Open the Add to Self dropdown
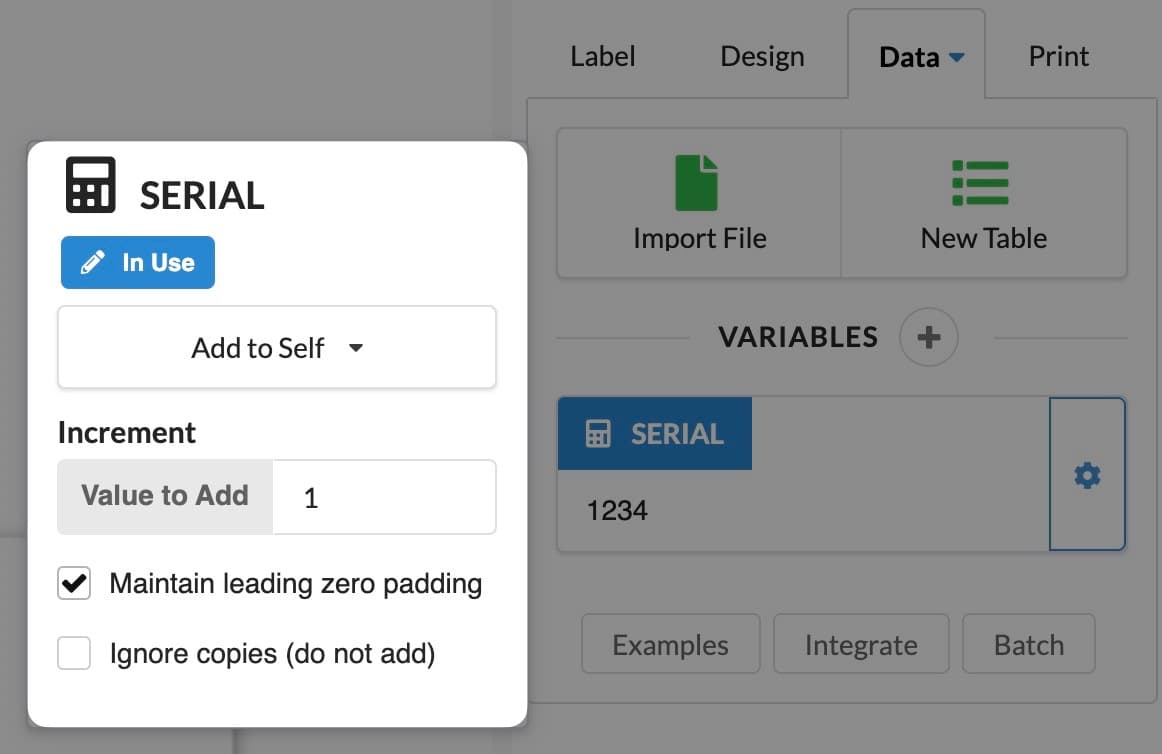 coord(276,347)
